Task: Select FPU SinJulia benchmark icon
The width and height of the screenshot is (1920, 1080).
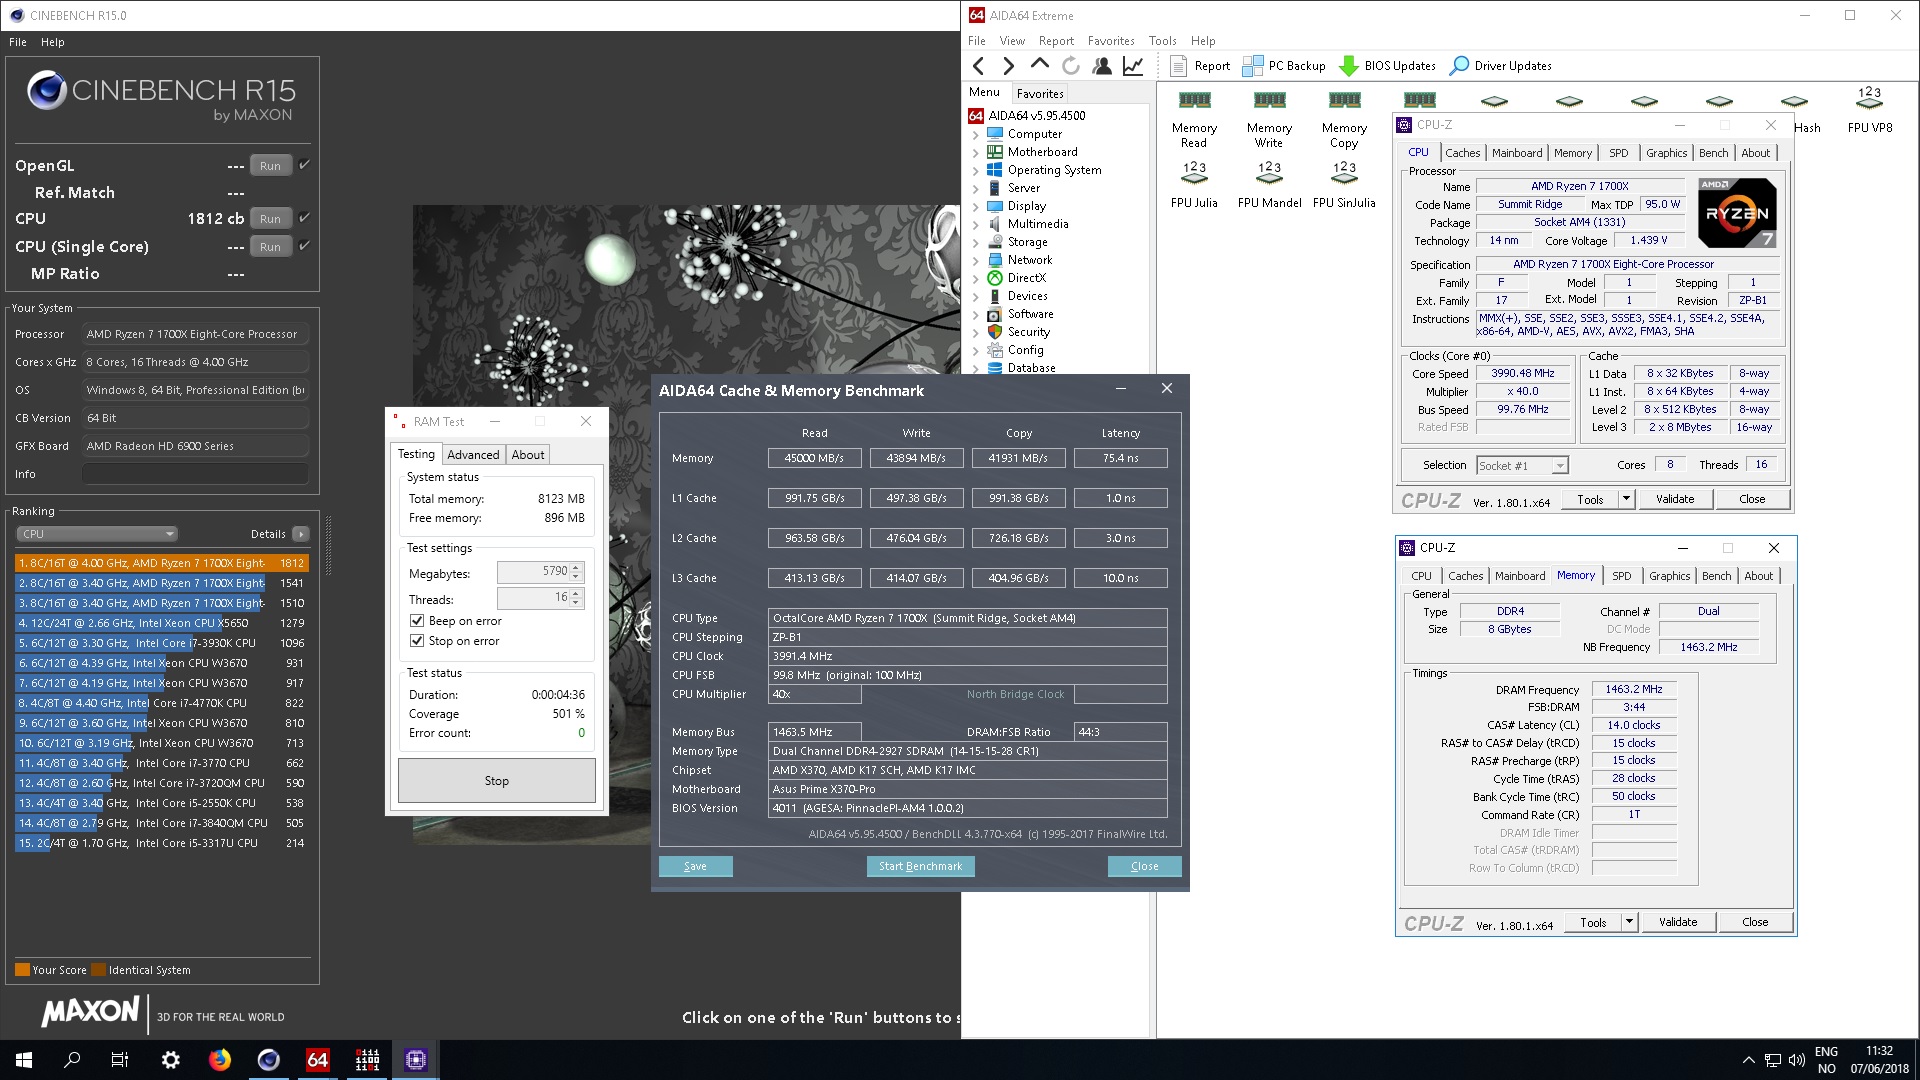Action: pos(1344,184)
